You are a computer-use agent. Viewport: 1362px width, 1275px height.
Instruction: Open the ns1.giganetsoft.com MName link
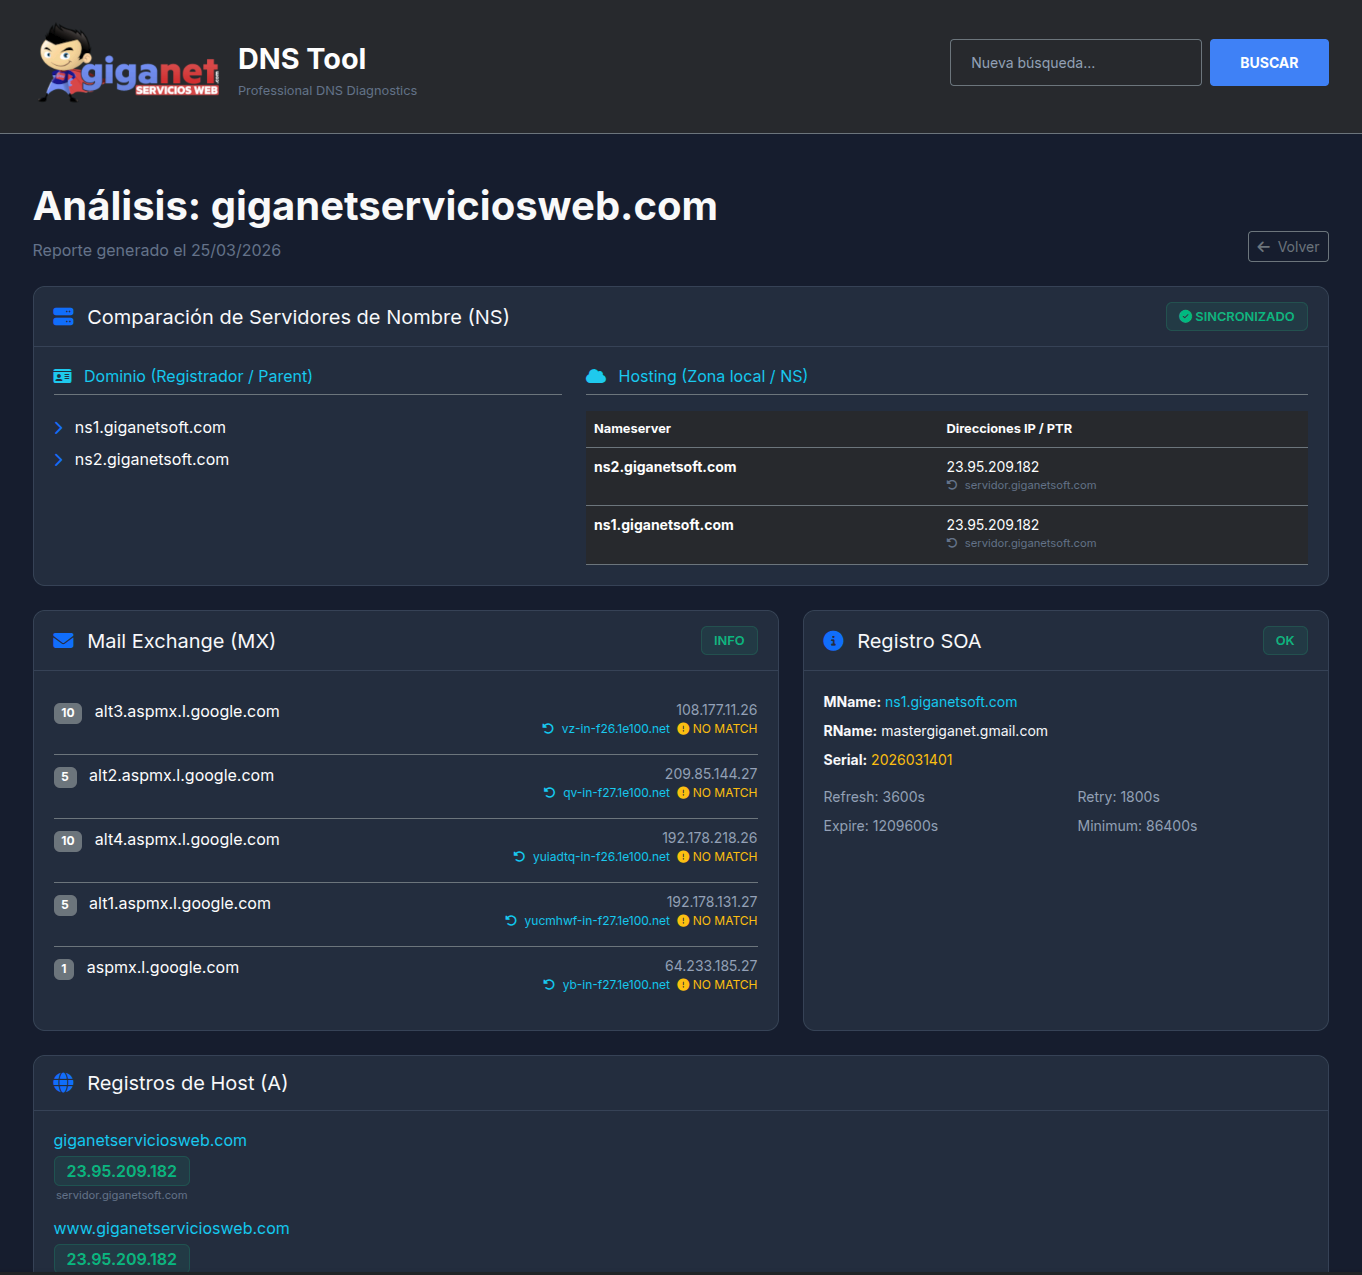[x=950, y=702]
